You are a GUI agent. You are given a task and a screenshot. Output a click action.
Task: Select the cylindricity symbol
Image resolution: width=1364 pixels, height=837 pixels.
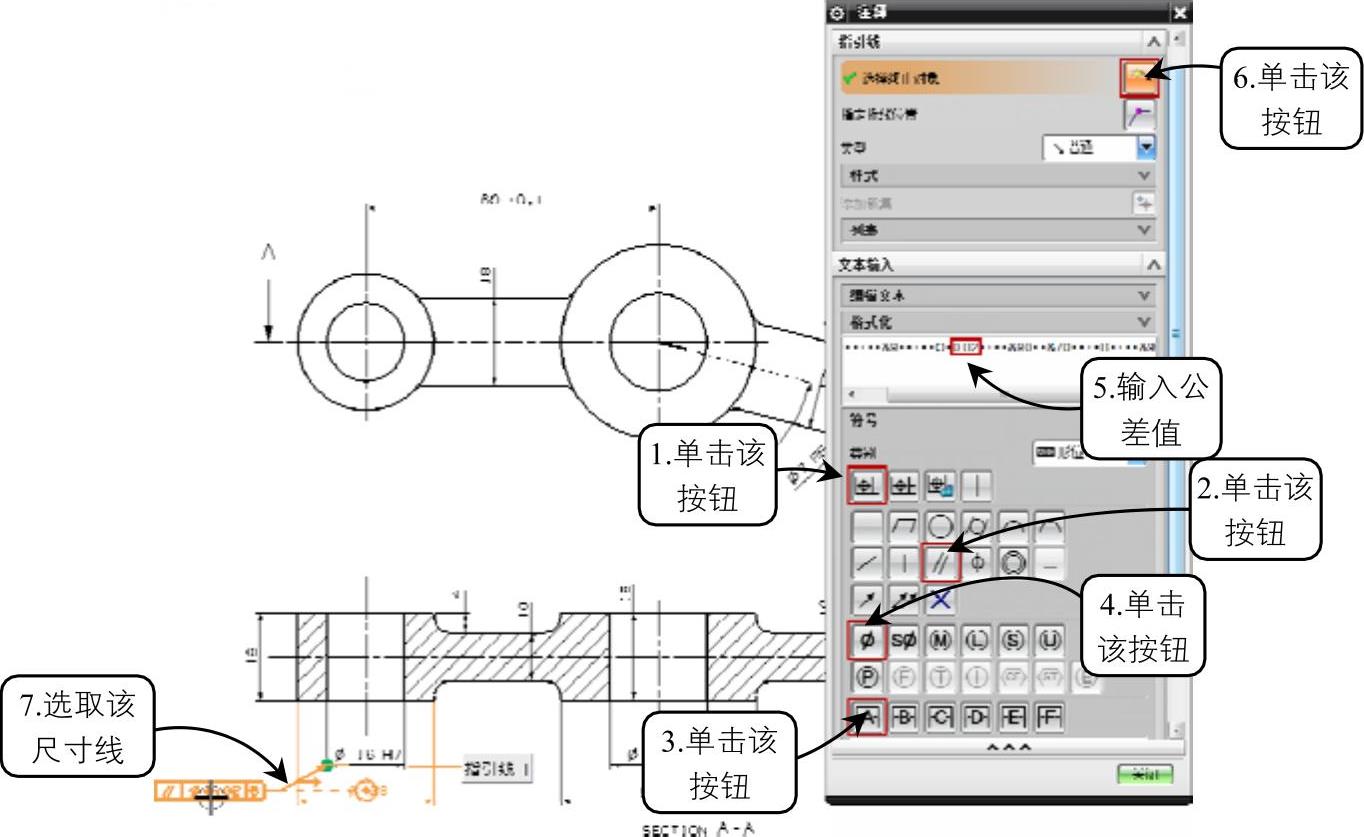977,526
